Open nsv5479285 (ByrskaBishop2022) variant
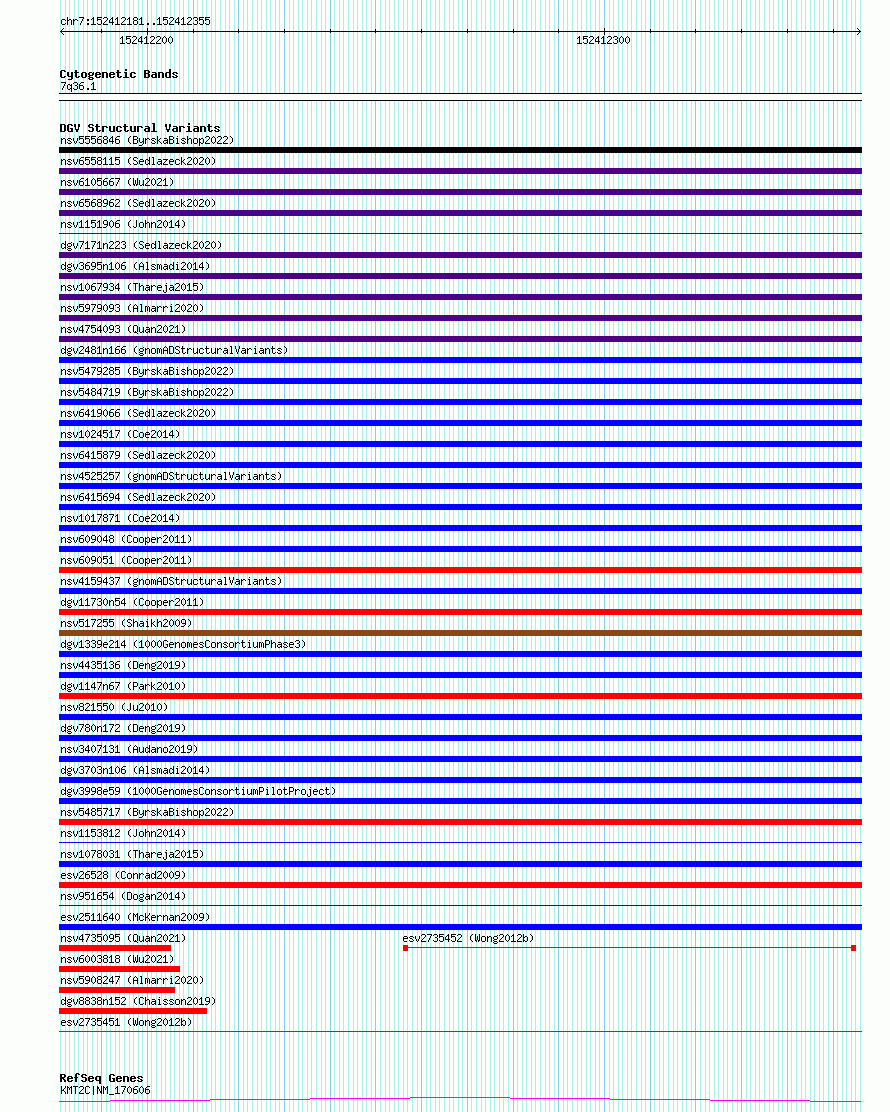890x1112 pixels. tap(147, 371)
